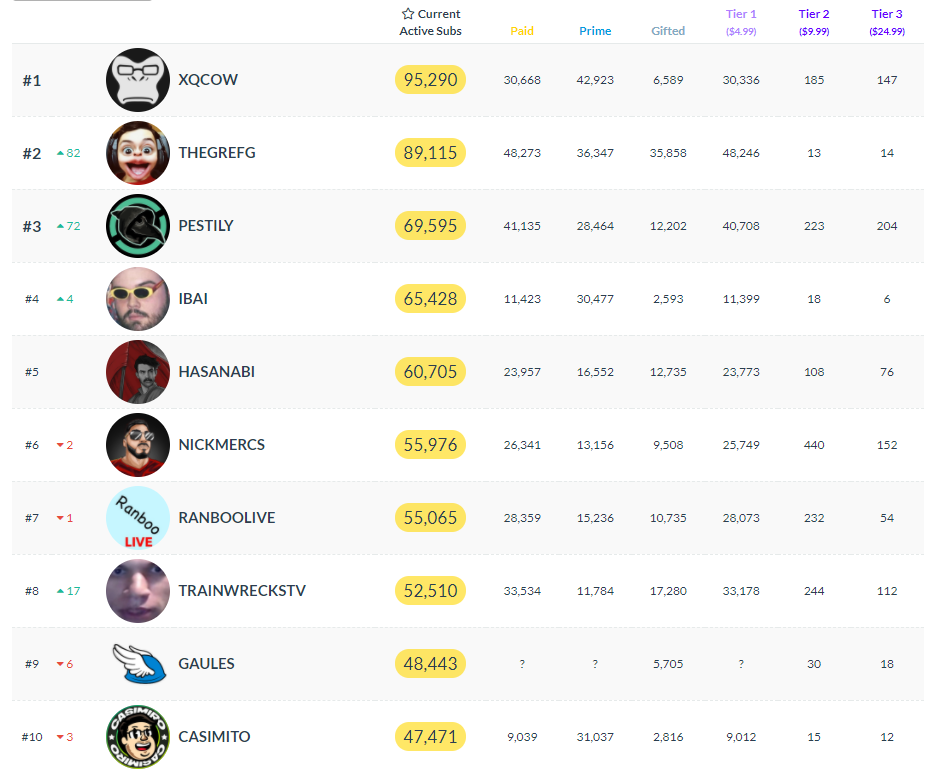The image size is (927, 771).
Task: Sort table by Prime header
Action: (595, 31)
